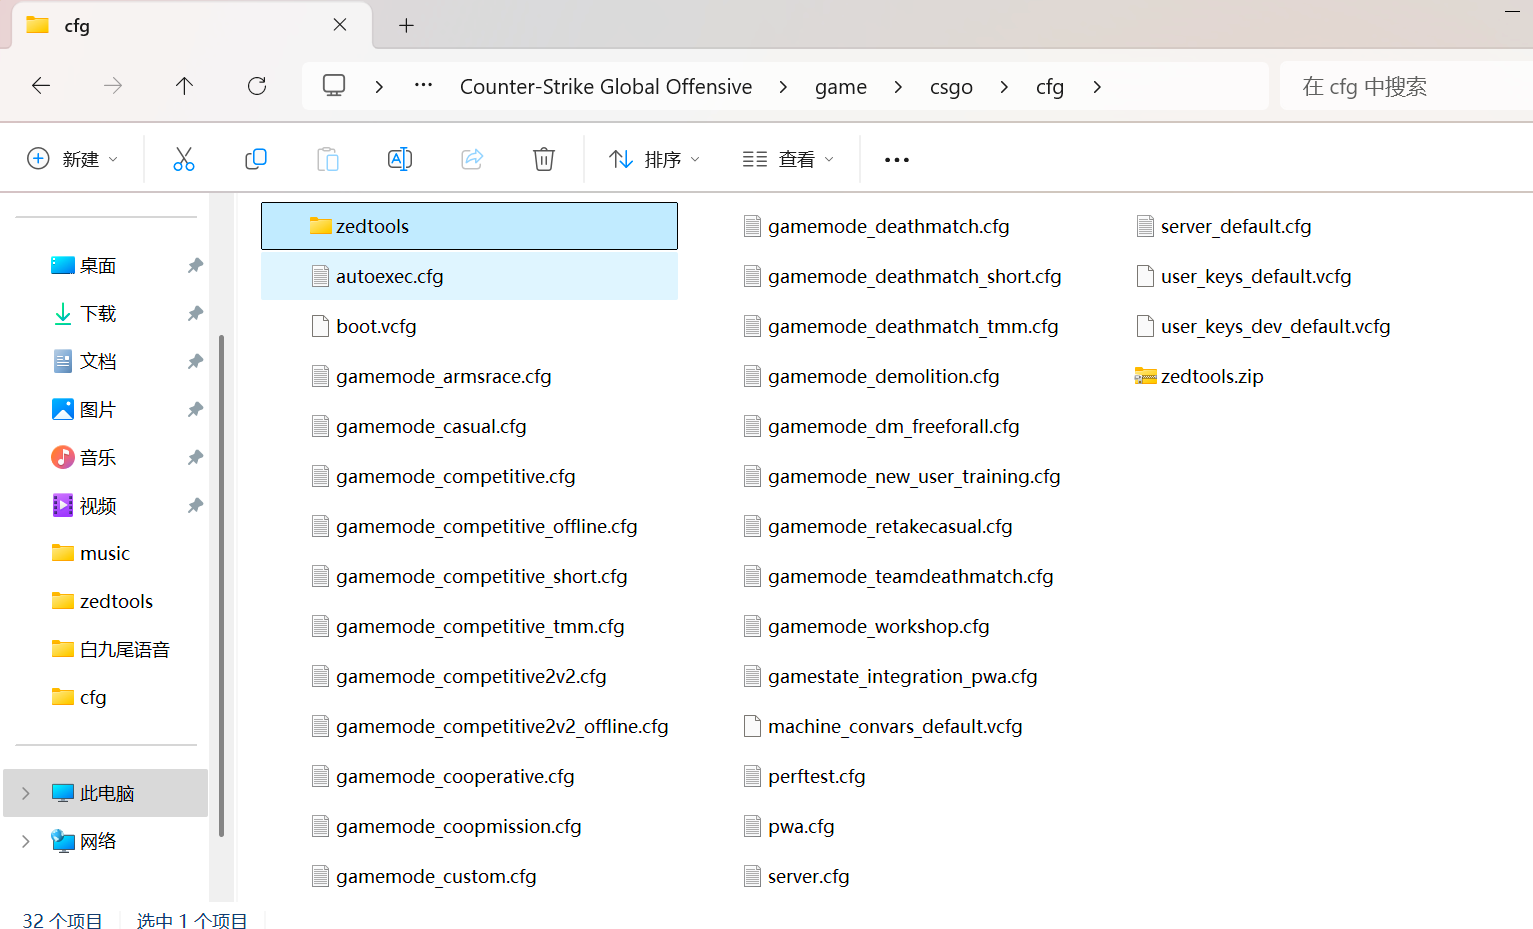Image resolution: width=1533 pixels, height=929 pixels.
Task: Click the sidebar vertical scrollbar
Action: [x=221, y=586]
